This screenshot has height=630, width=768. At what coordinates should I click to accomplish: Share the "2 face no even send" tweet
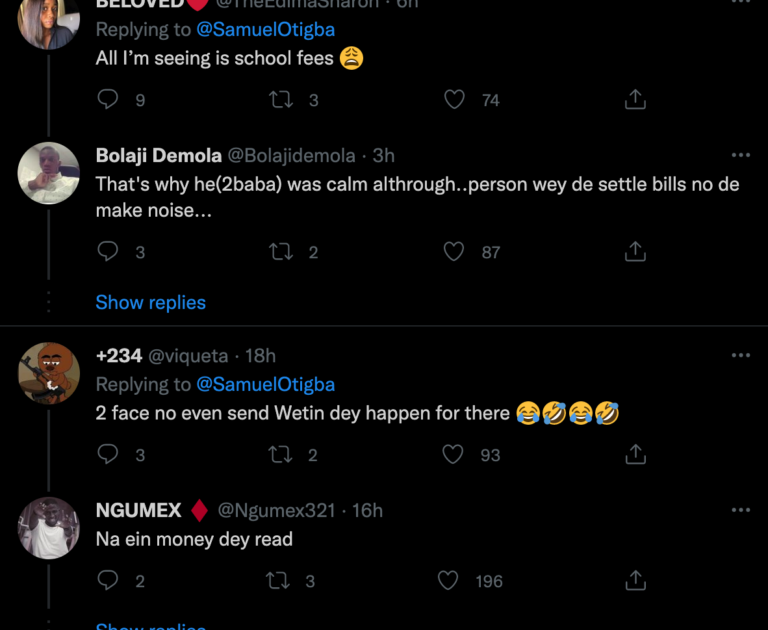(x=635, y=454)
